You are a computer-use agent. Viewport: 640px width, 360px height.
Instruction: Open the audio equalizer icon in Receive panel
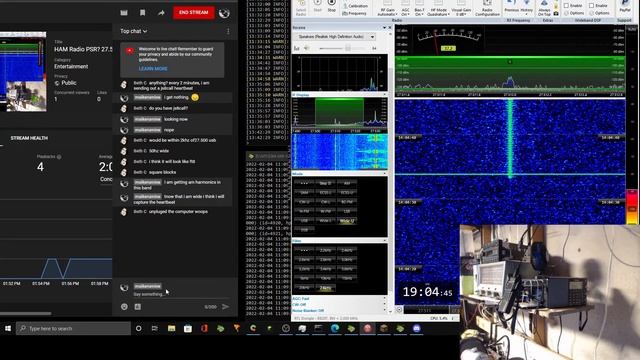(x=297, y=48)
